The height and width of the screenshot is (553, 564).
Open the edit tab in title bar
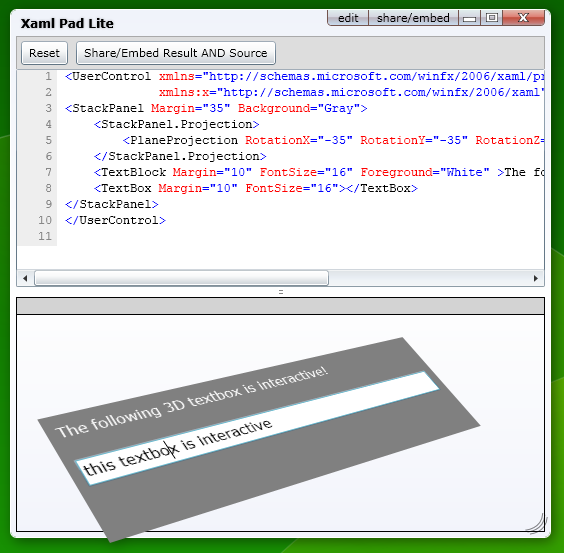348,18
